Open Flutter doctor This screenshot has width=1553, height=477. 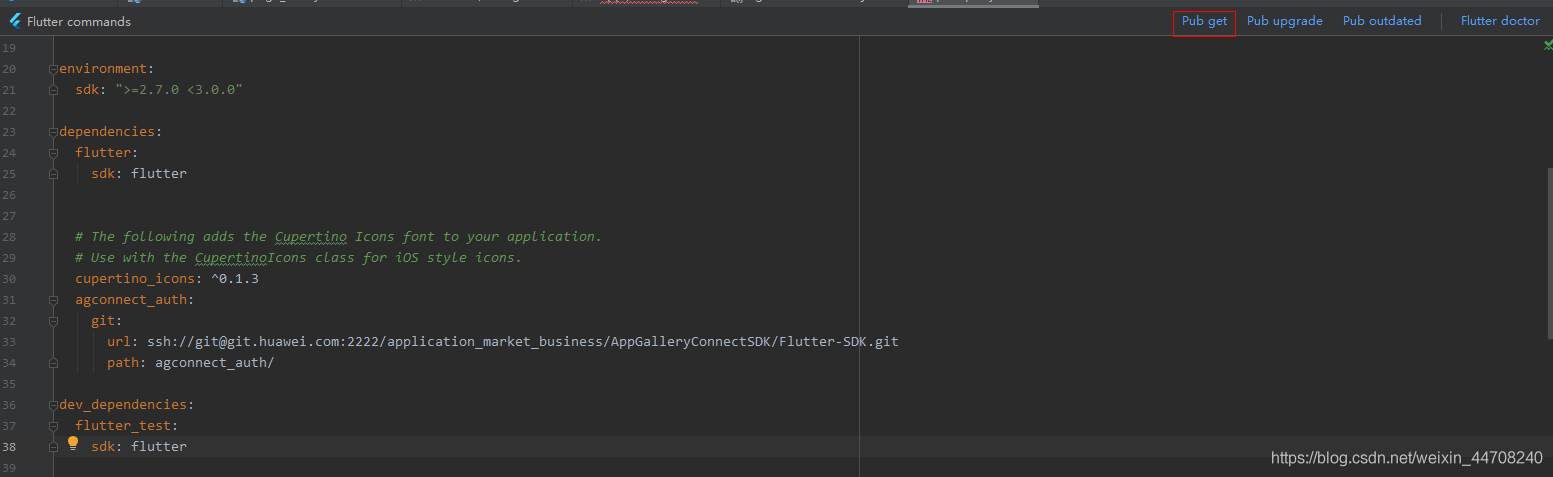click(x=1500, y=21)
